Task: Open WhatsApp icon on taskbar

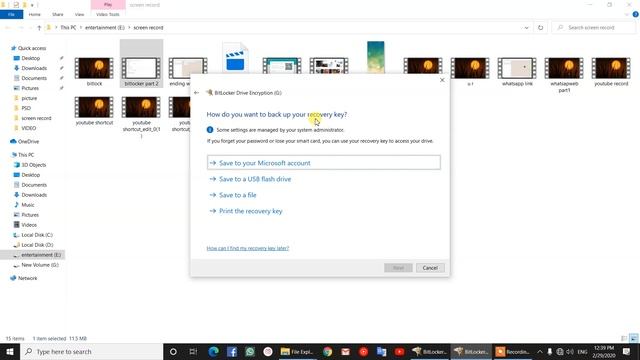Action: pyautogui.click(x=250, y=351)
